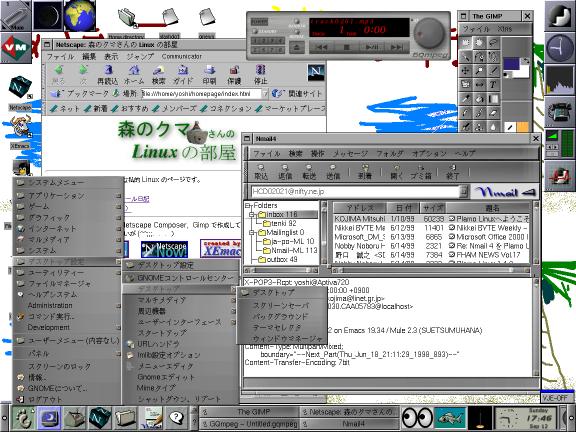Select the Move tool in GIMP toolbox
This screenshot has width=576, height=432.
[465, 71]
